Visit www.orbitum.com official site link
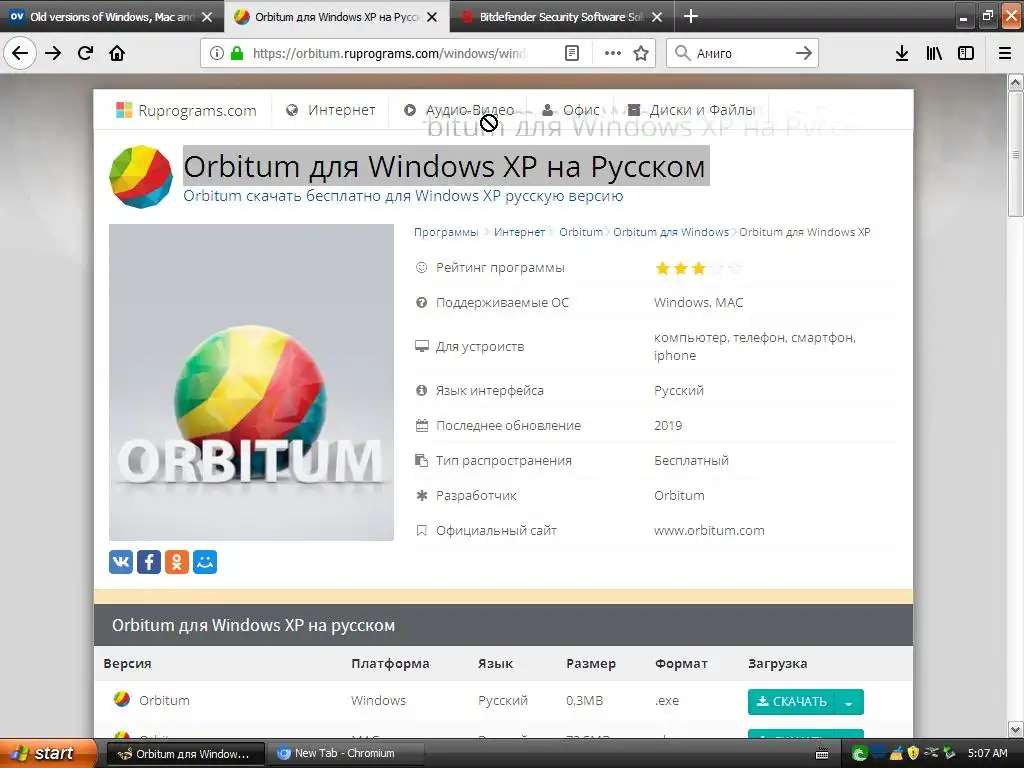The image size is (1024, 768). 709,530
